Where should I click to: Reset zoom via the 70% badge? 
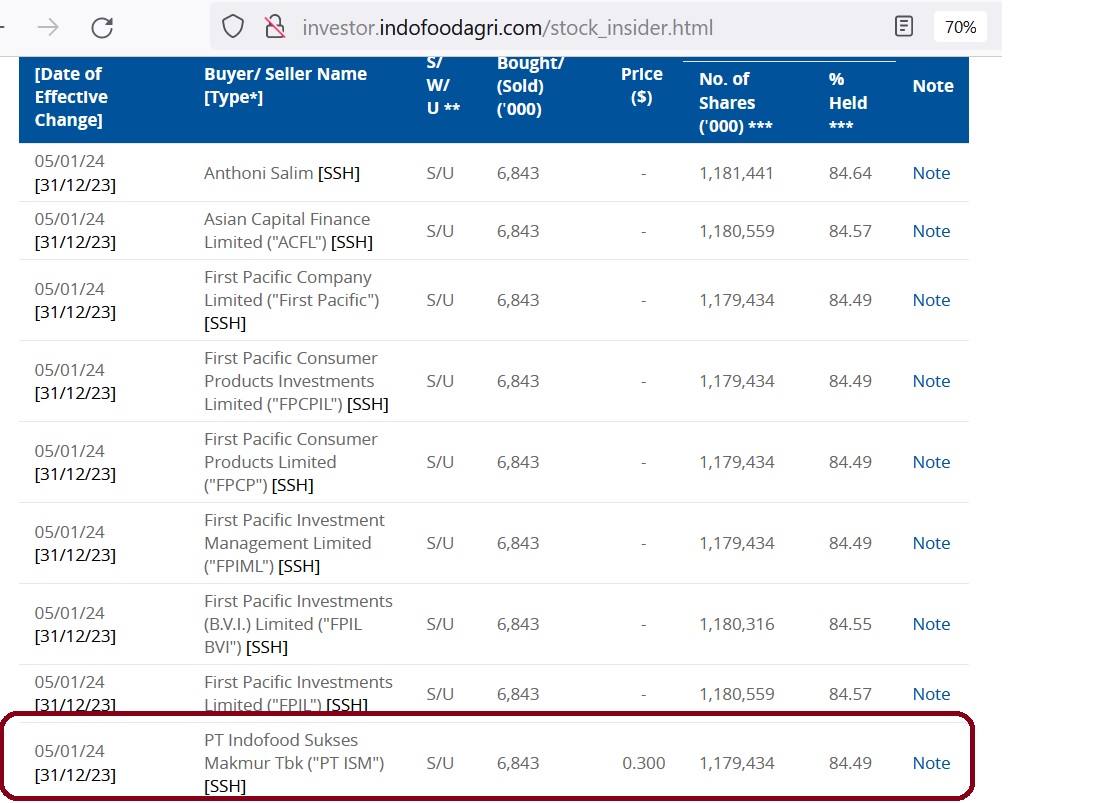(x=960, y=27)
